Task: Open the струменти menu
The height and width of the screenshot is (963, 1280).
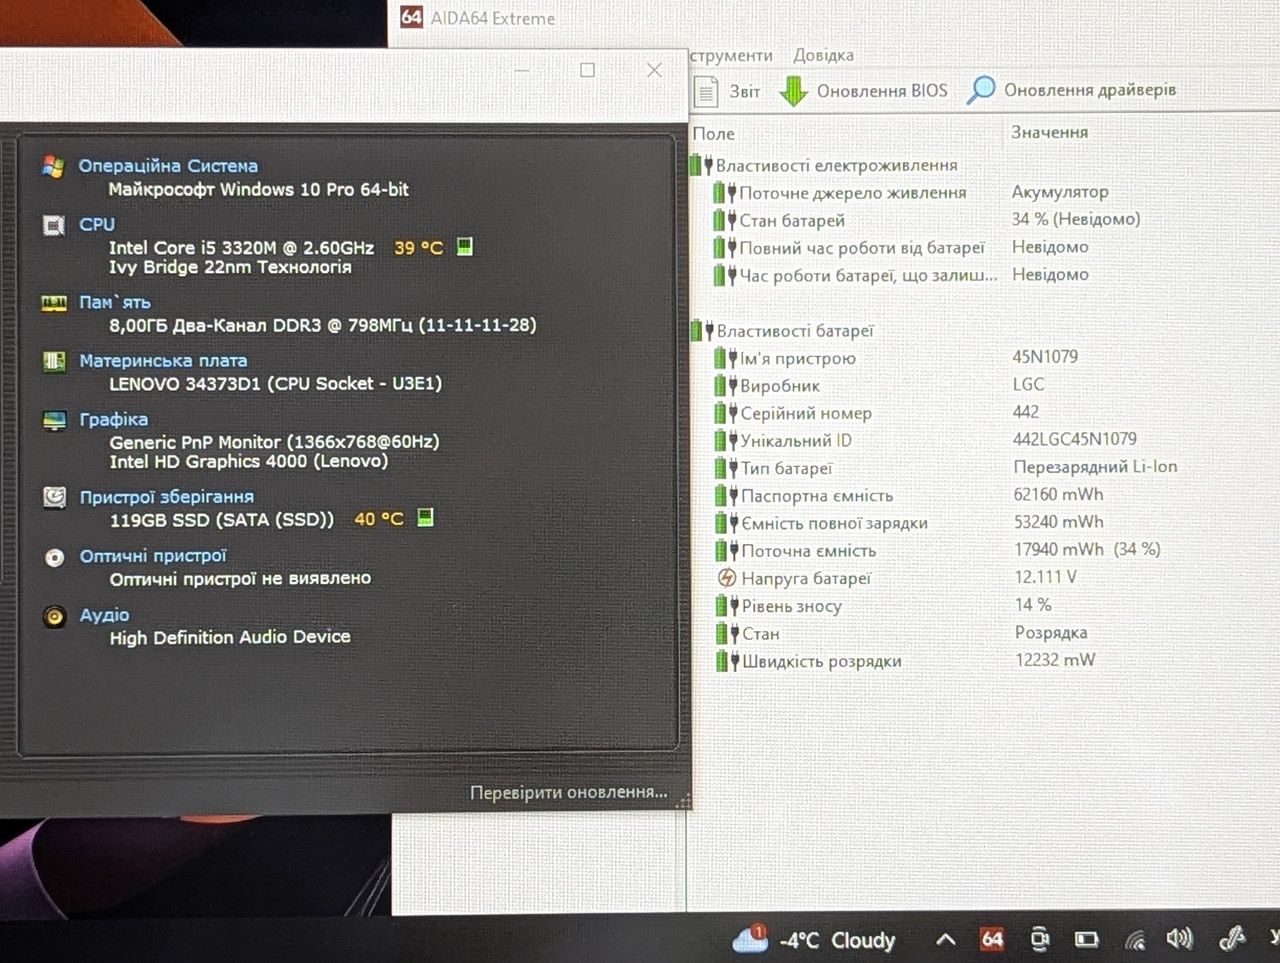Action: pos(731,55)
